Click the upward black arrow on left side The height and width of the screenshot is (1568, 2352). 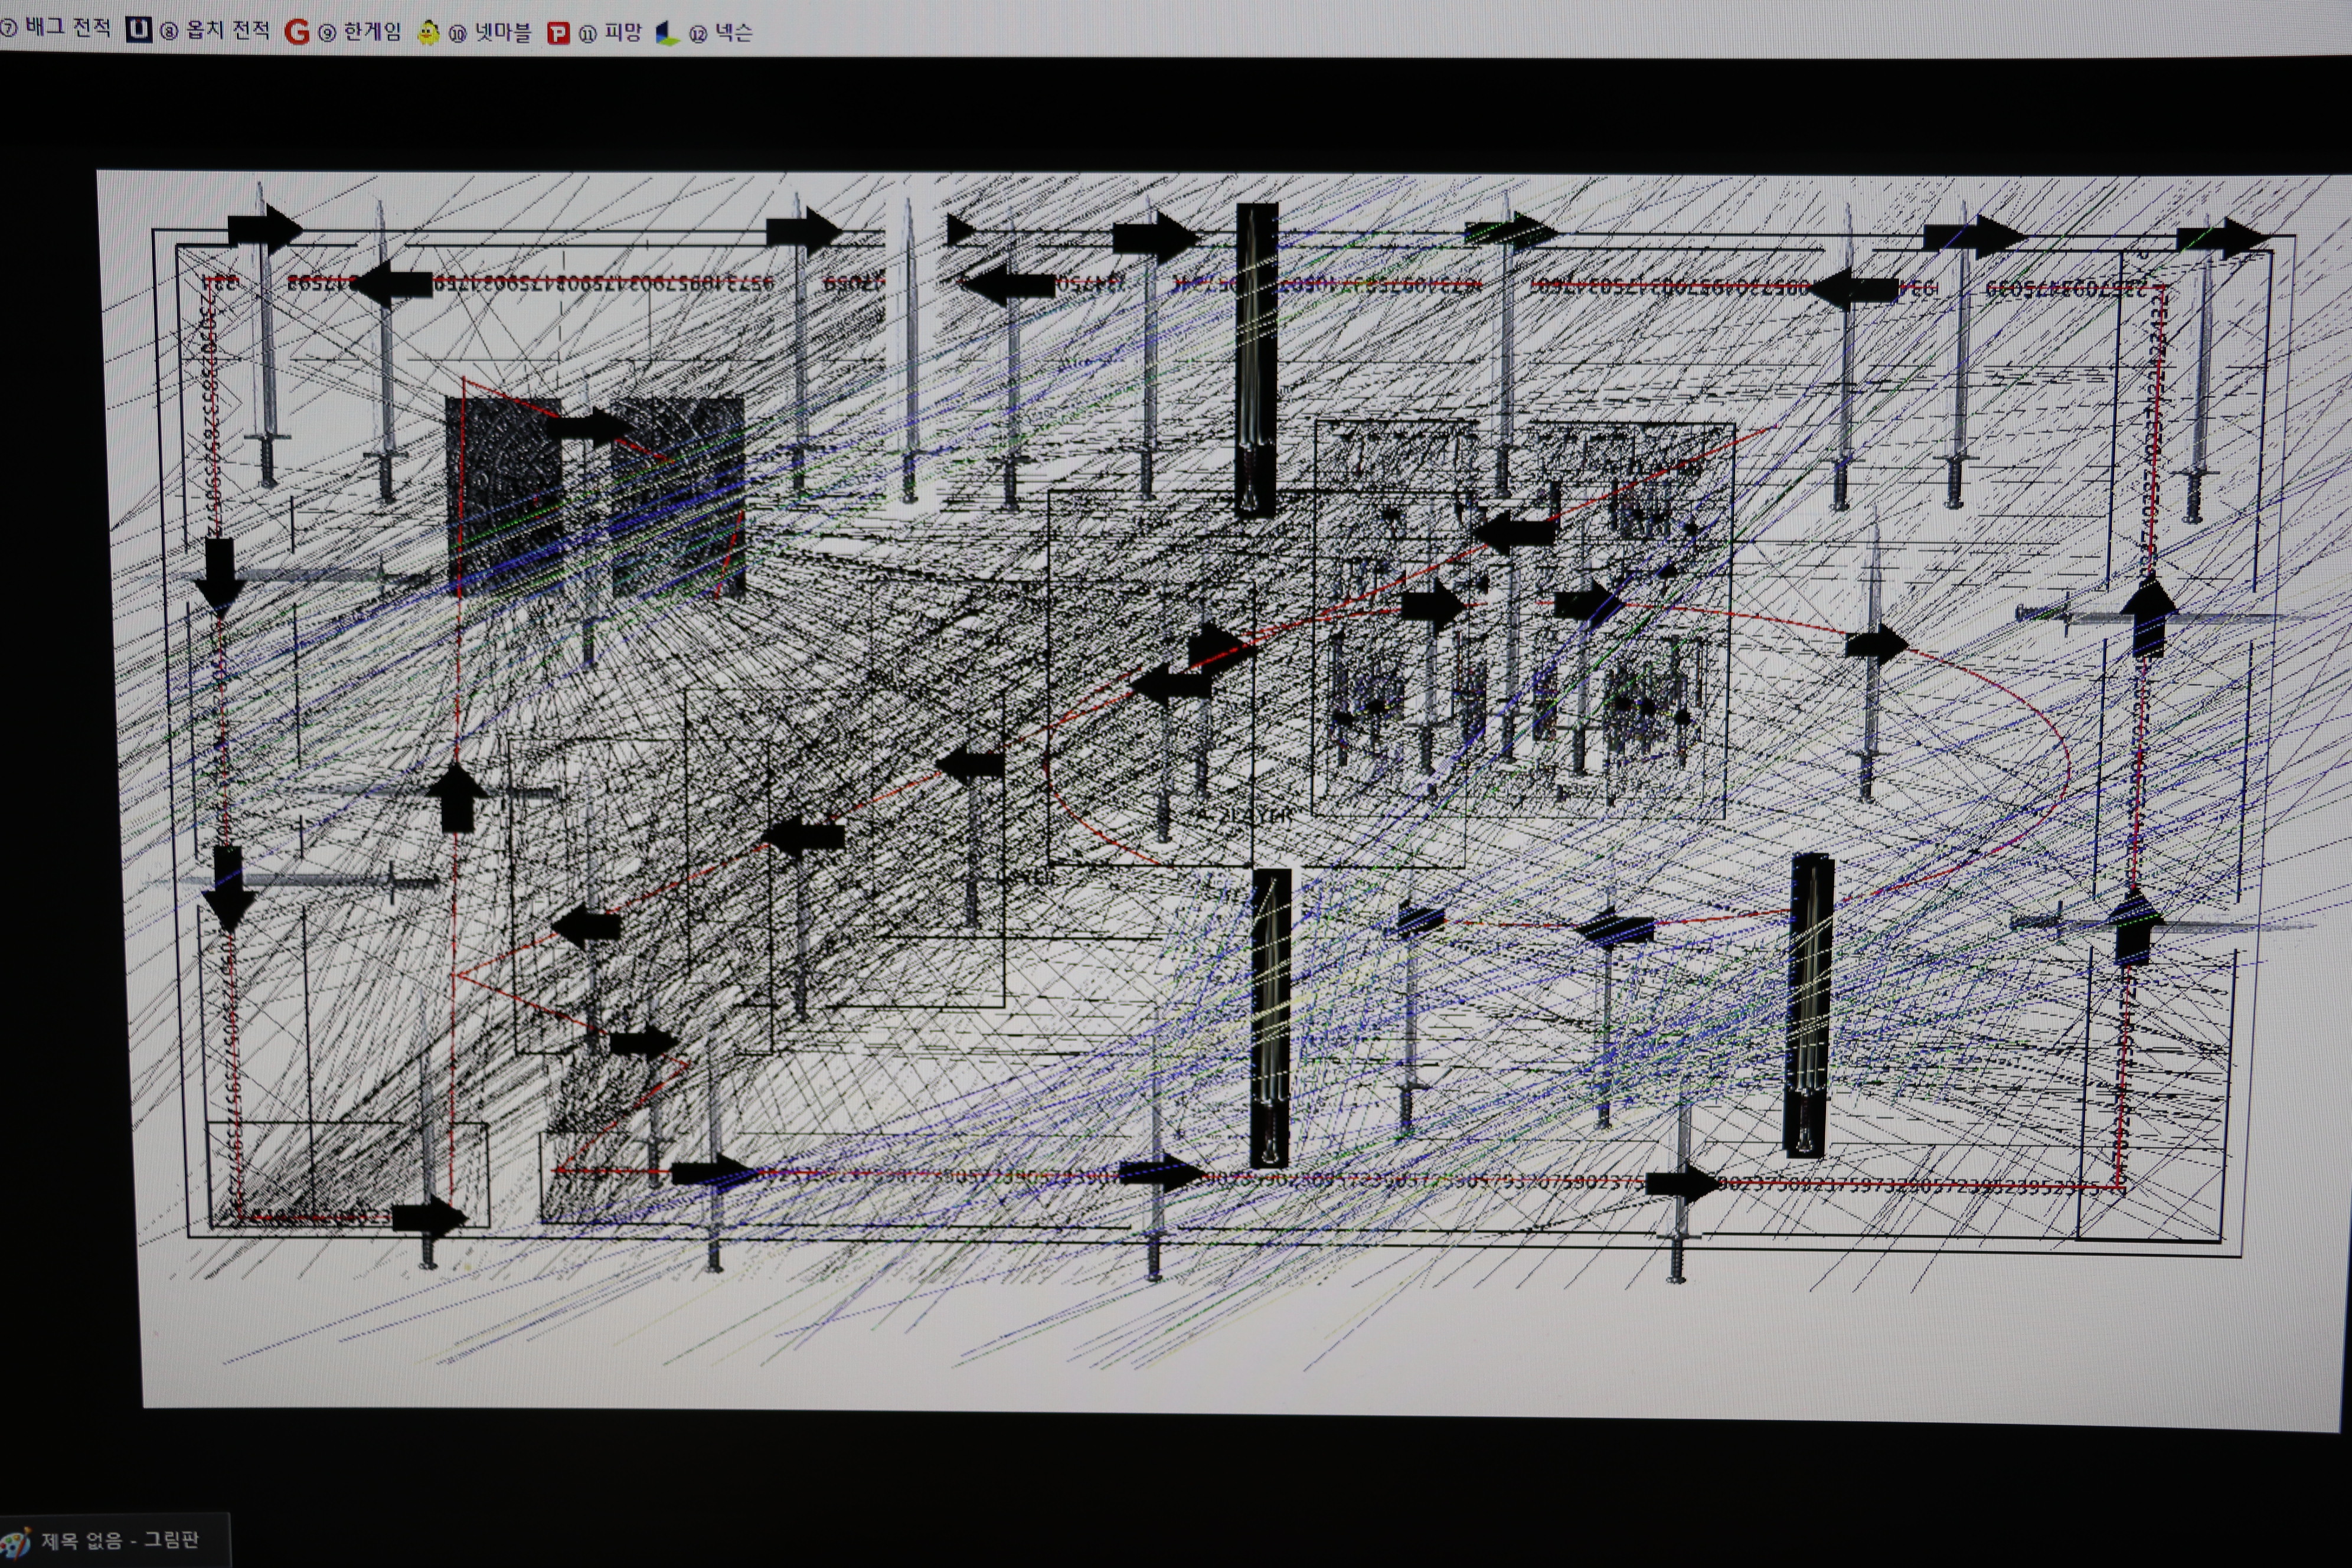click(x=457, y=797)
